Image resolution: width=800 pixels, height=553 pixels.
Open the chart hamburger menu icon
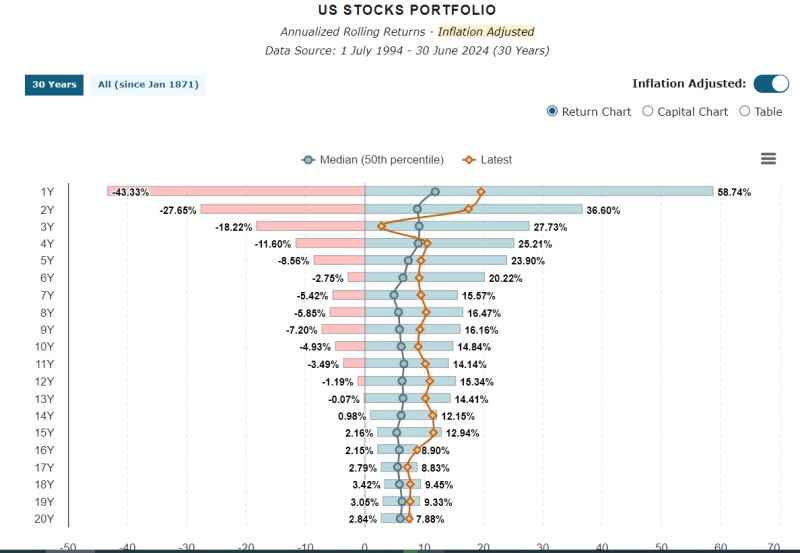tap(768, 159)
